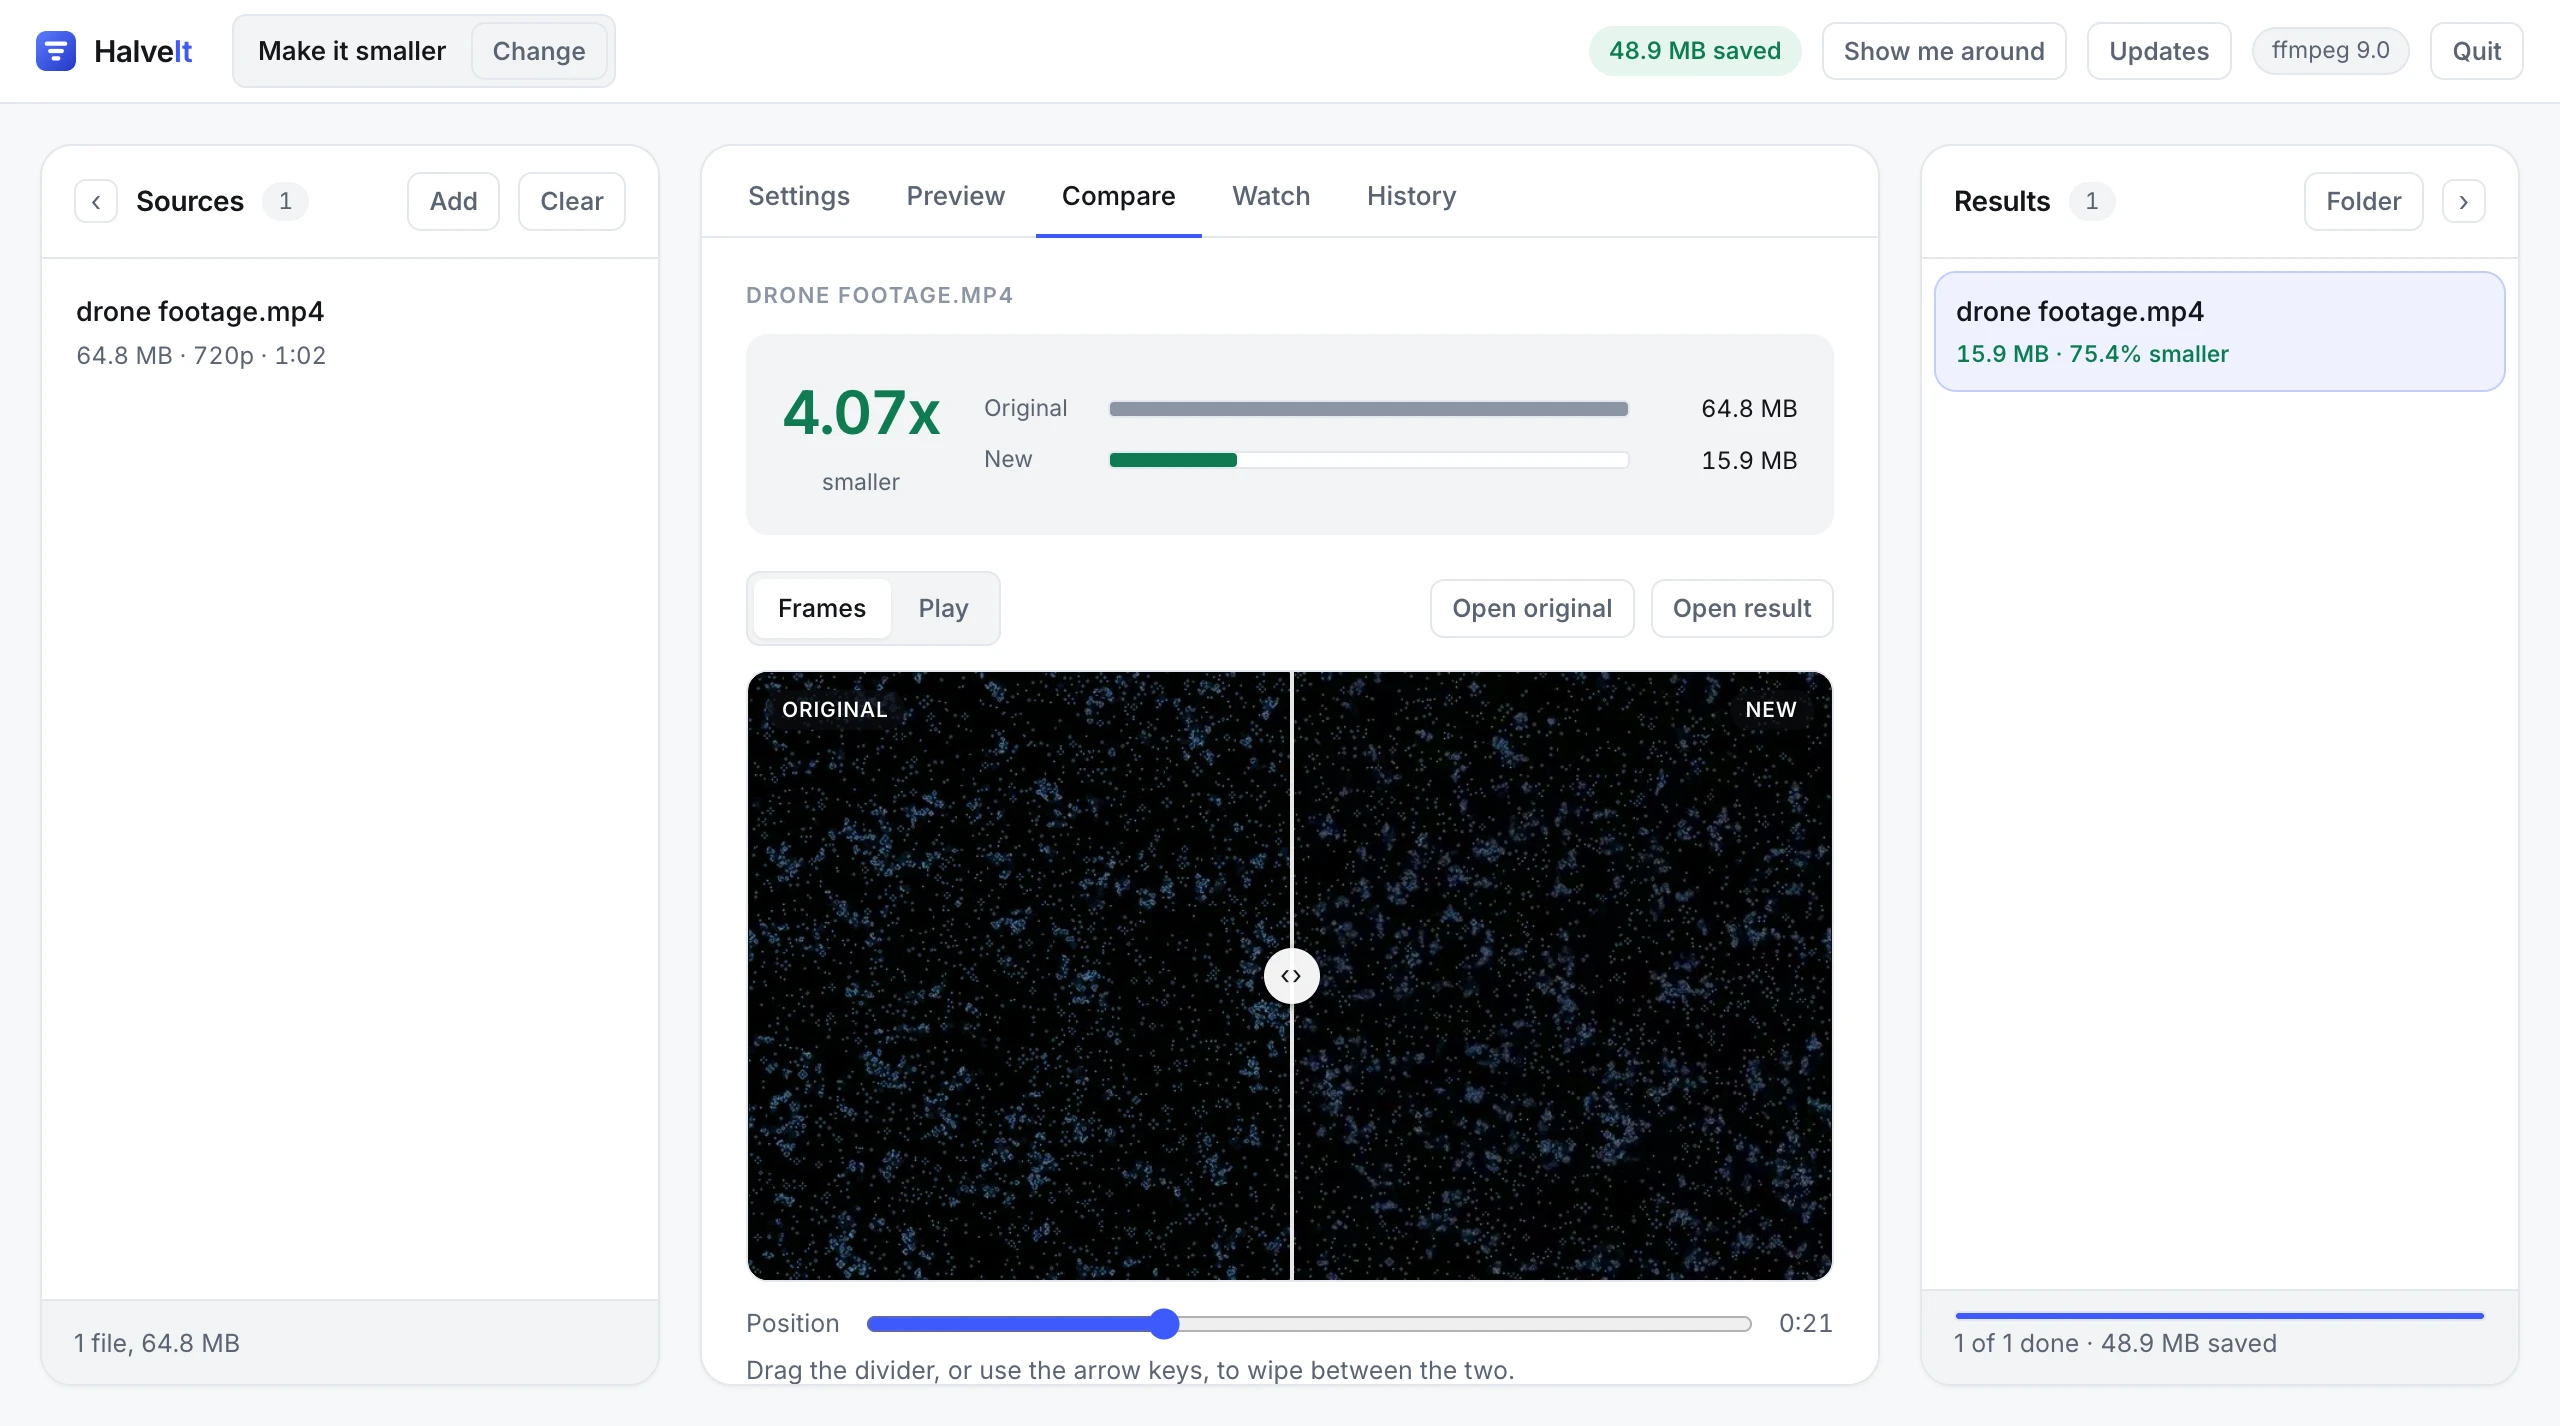The height and width of the screenshot is (1426, 2560).
Task: Open the original video file
Action: pyautogui.click(x=1532, y=608)
